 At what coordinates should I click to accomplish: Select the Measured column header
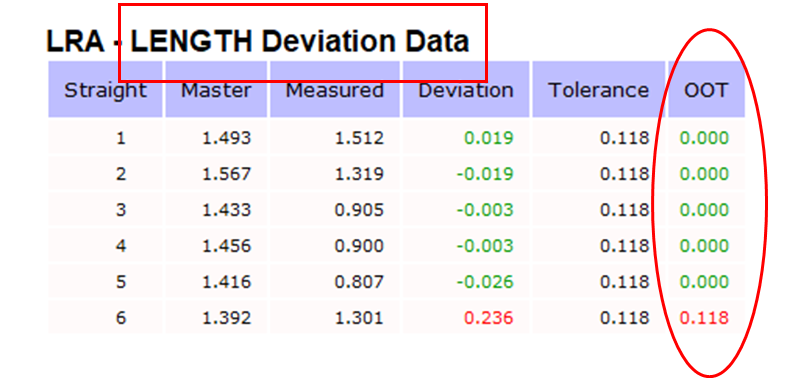(334, 91)
